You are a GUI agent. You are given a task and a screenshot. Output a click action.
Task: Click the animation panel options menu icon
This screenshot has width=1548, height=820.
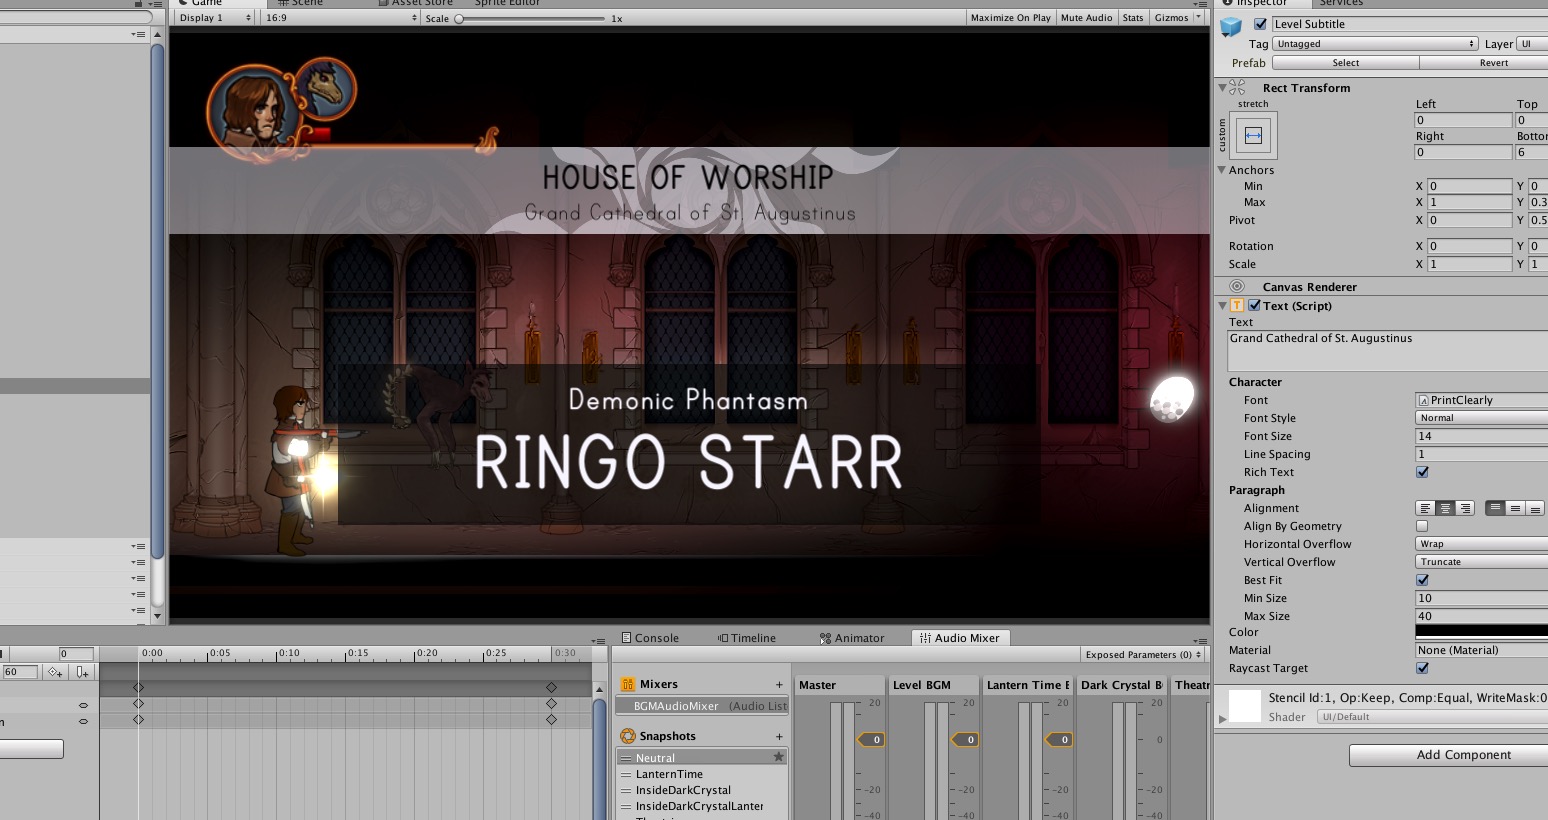pos(600,641)
